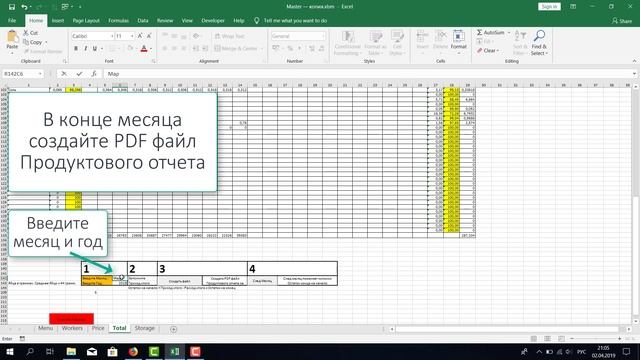The image size is (640, 360).
Task: Open File Explorer from the taskbar
Action: pos(71,351)
